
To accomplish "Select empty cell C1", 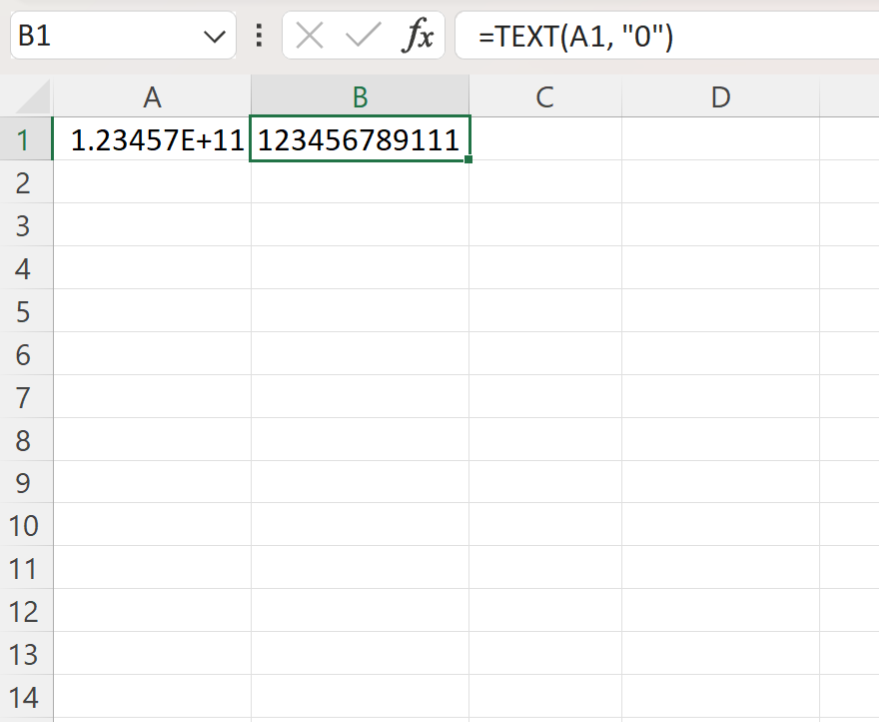I will (x=545, y=139).
